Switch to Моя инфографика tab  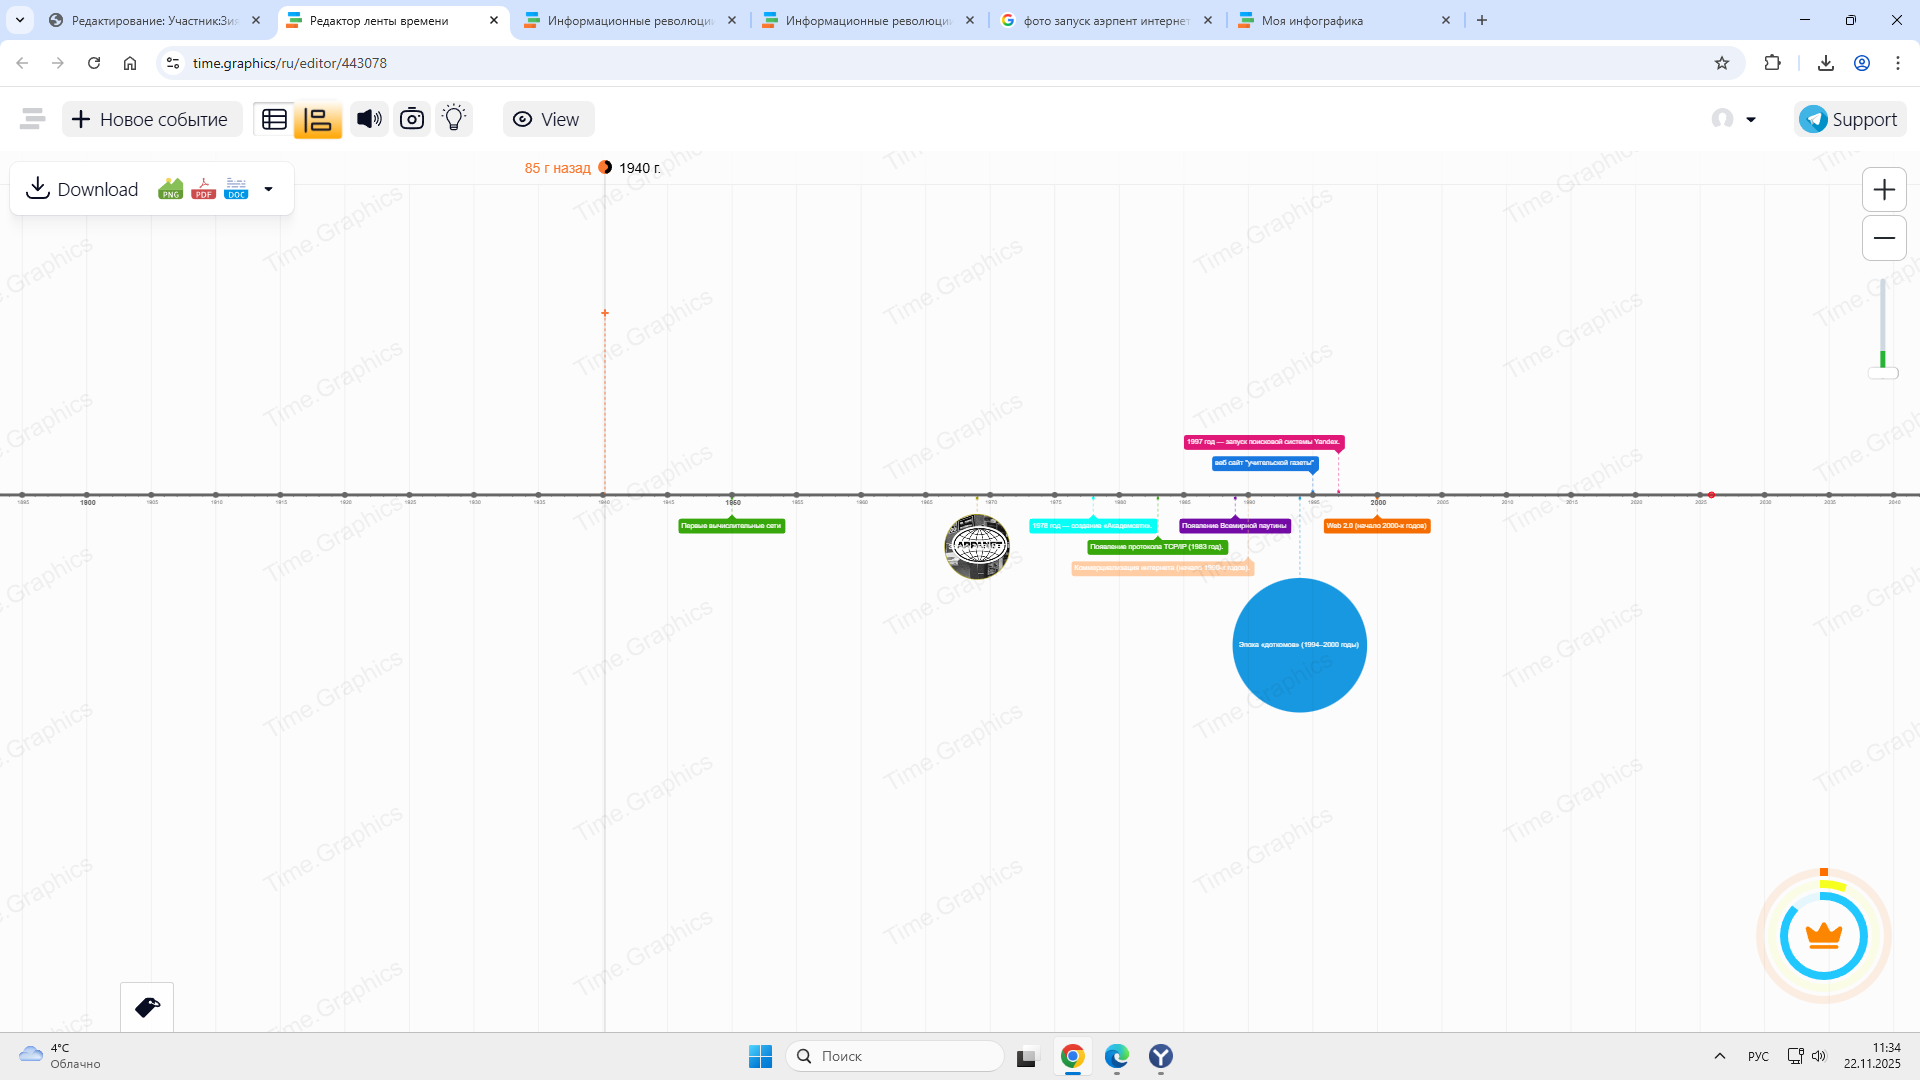point(1312,20)
